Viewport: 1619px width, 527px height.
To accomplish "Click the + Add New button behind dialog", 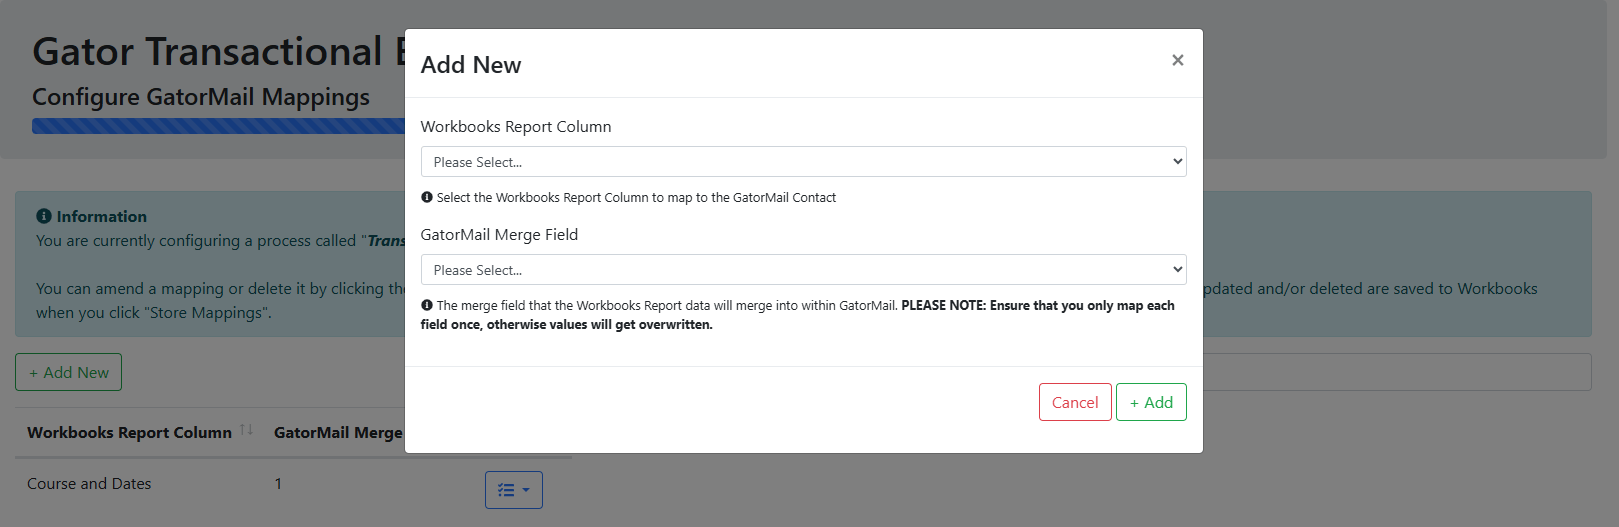I will [68, 372].
